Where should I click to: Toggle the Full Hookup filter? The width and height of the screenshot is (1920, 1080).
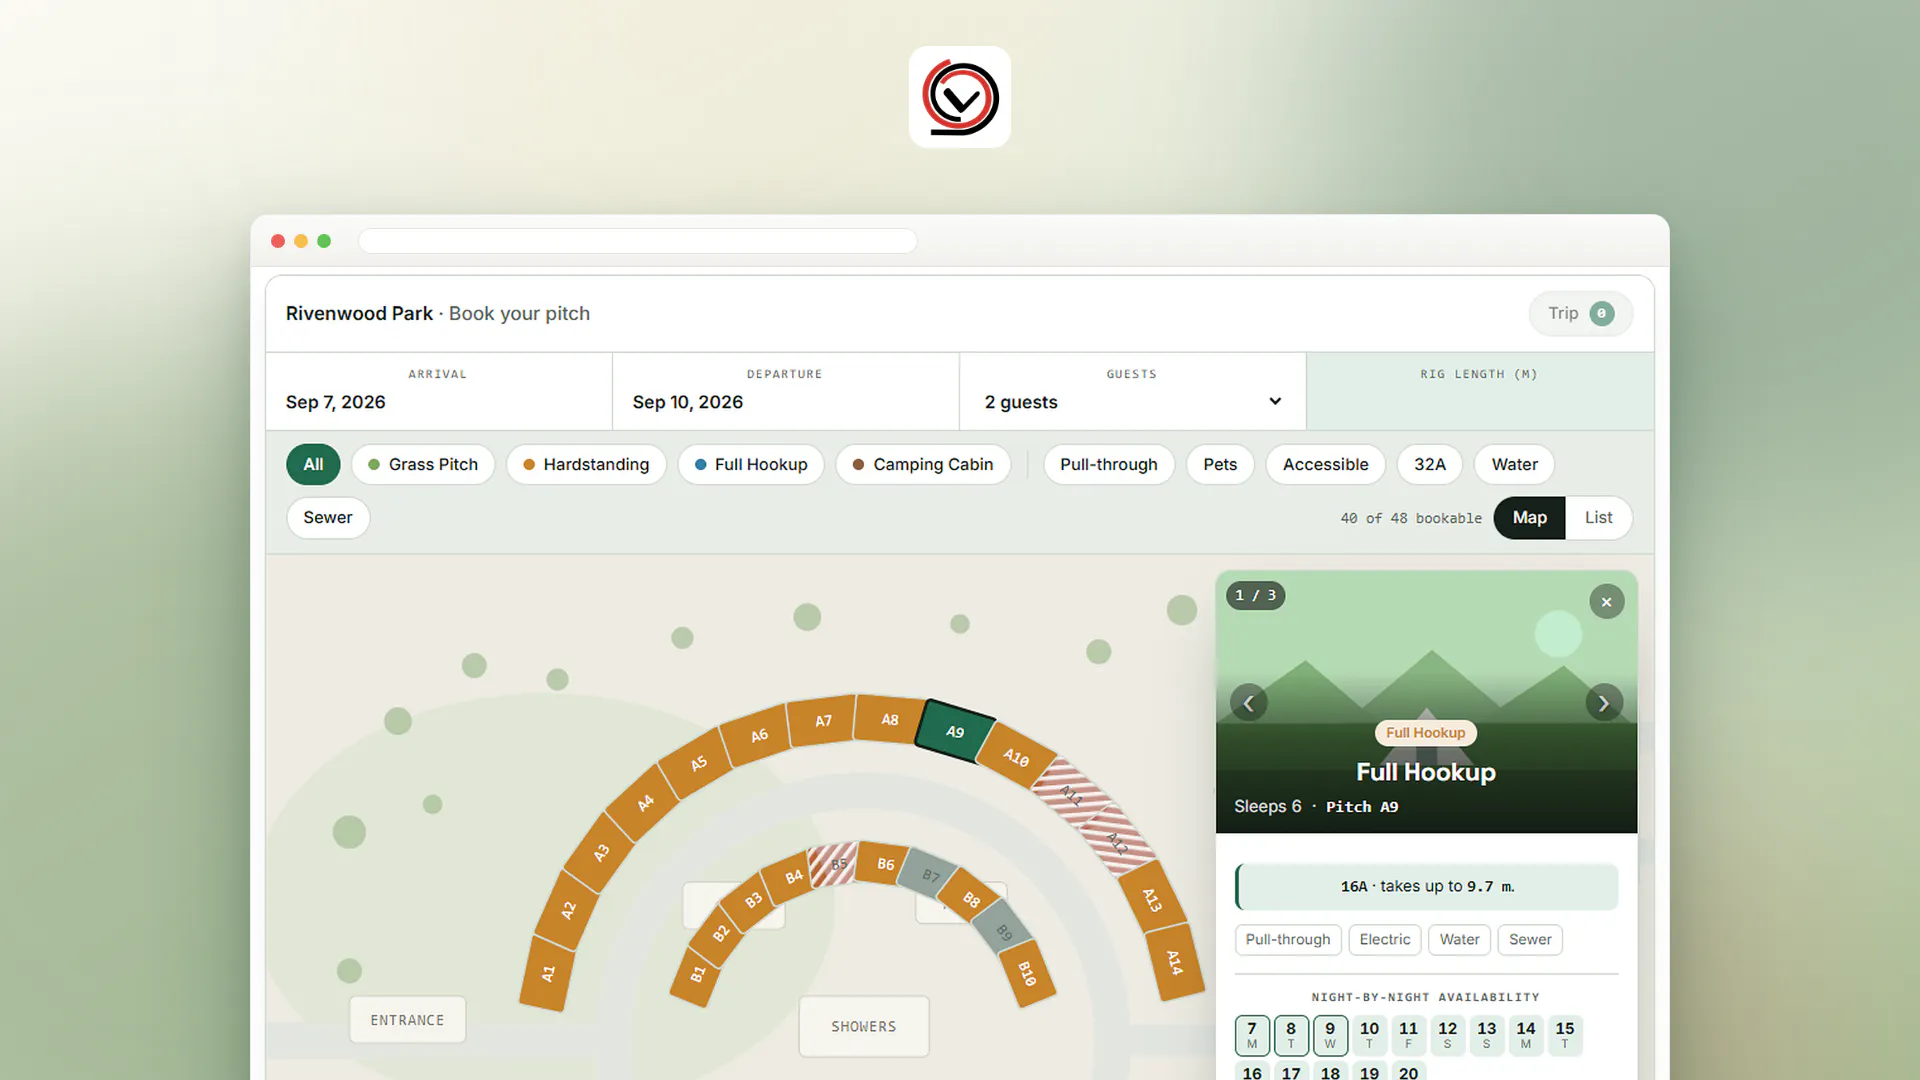coord(751,465)
